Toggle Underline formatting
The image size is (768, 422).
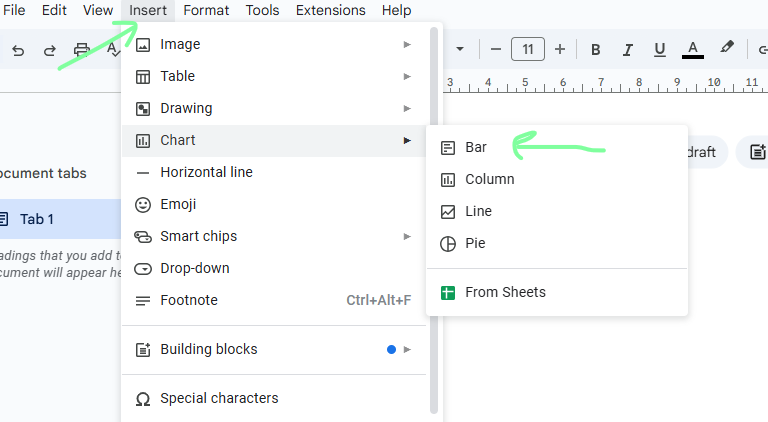(x=659, y=49)
